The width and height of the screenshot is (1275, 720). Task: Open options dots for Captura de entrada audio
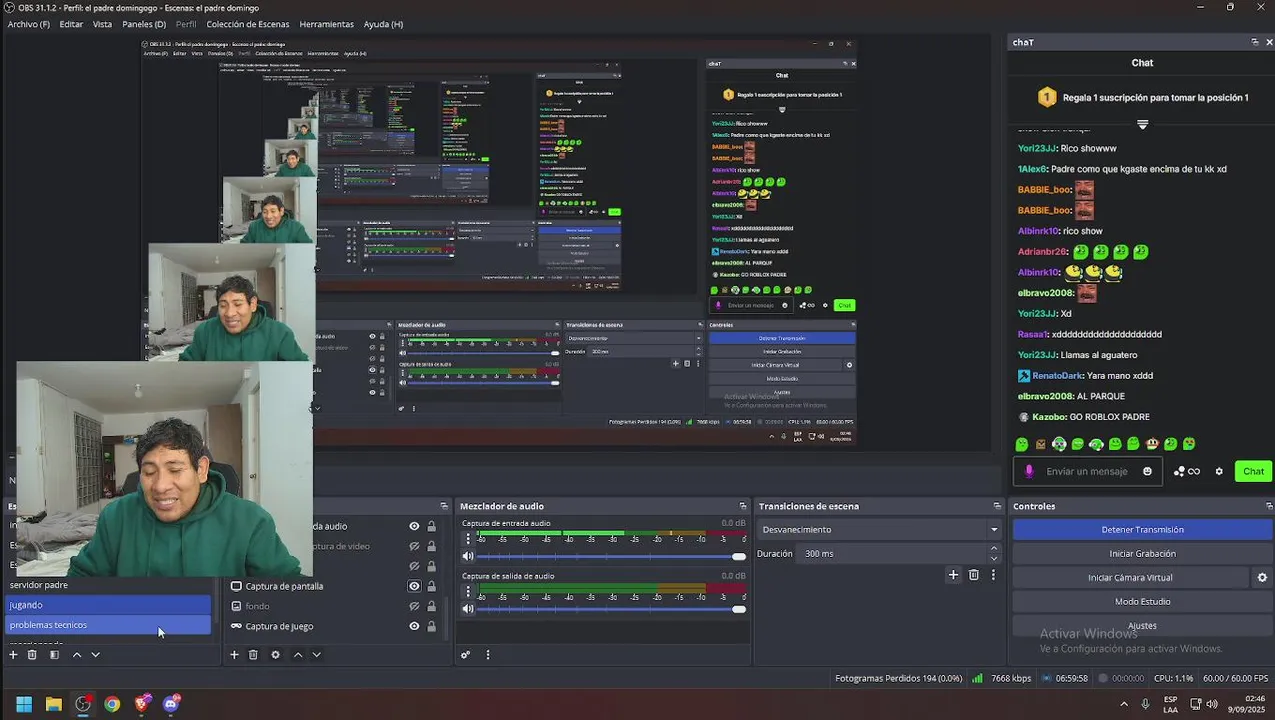[x=468, y=539]
